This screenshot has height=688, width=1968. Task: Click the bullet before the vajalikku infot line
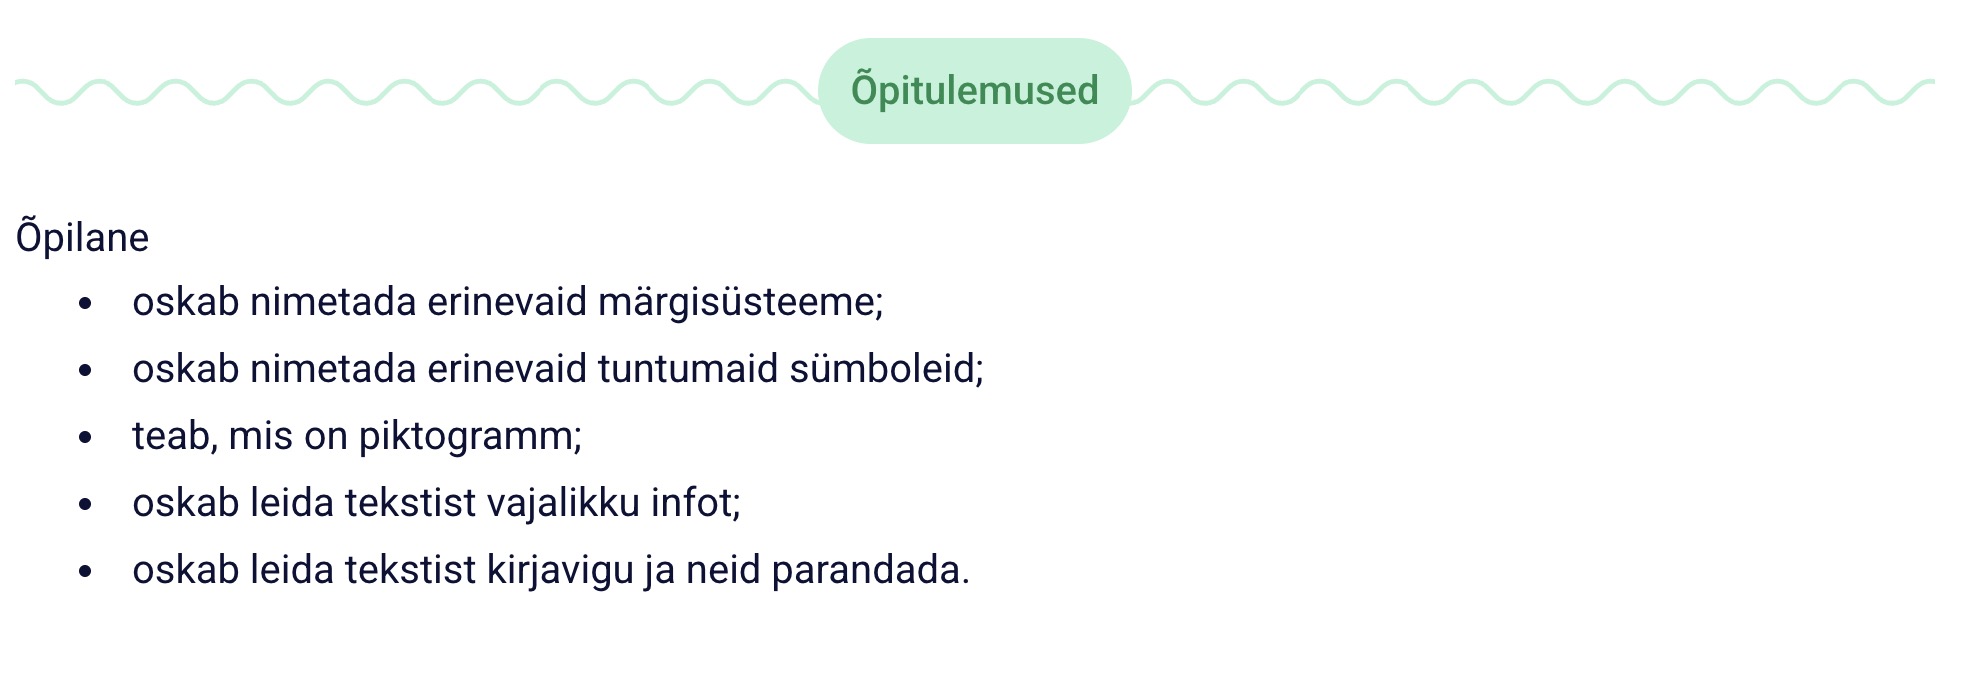(x=85, y=504)
